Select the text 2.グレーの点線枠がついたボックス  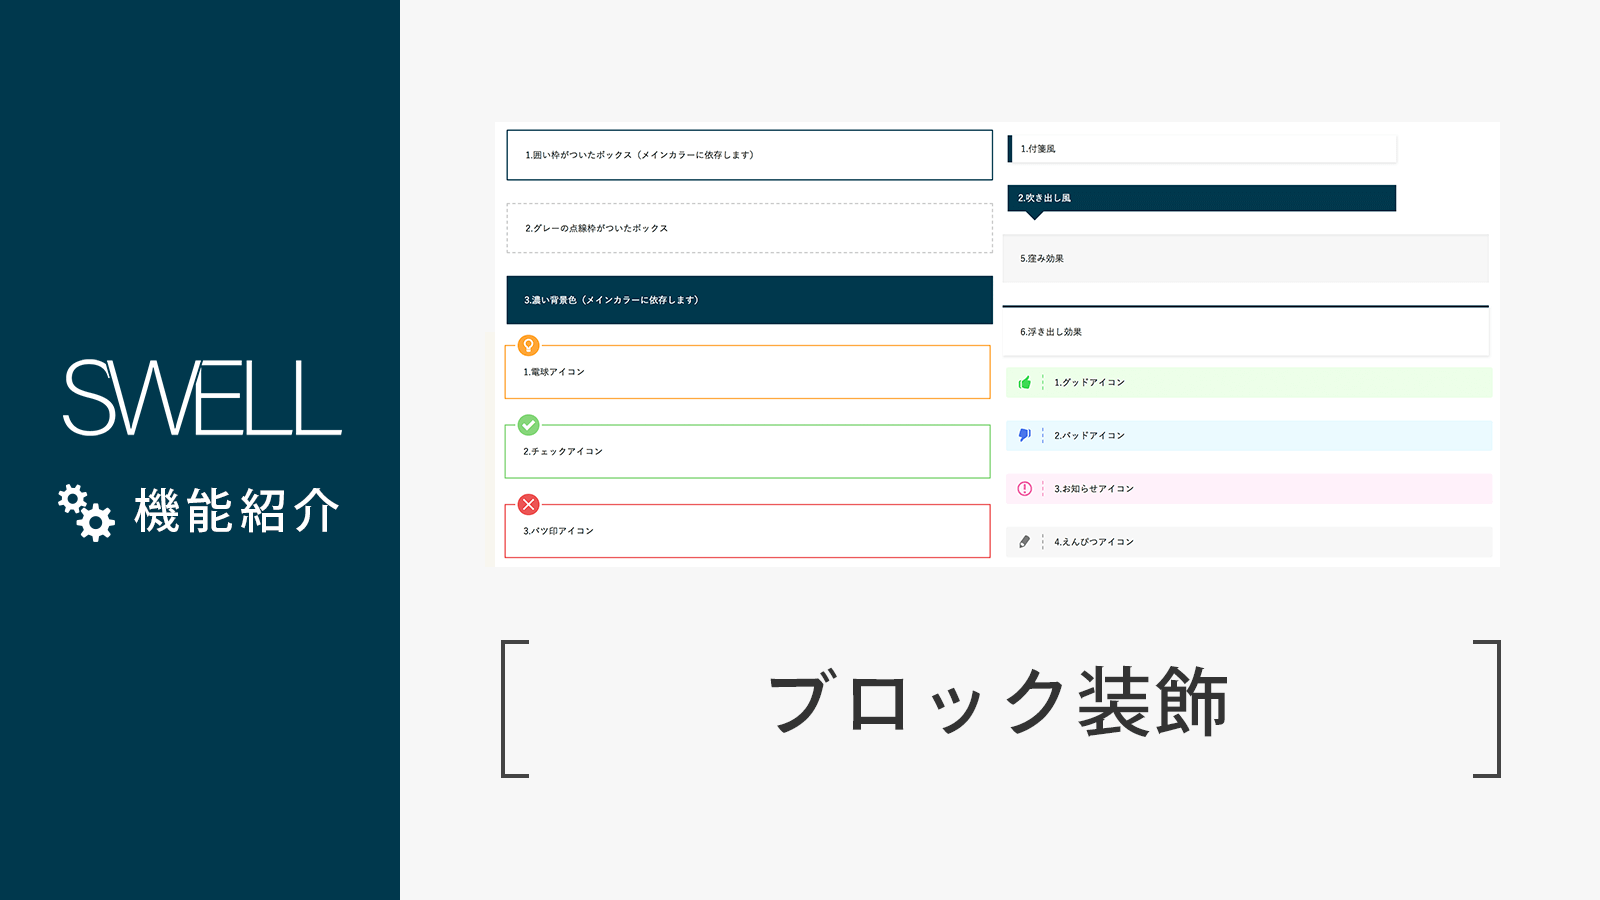[597, 228]
